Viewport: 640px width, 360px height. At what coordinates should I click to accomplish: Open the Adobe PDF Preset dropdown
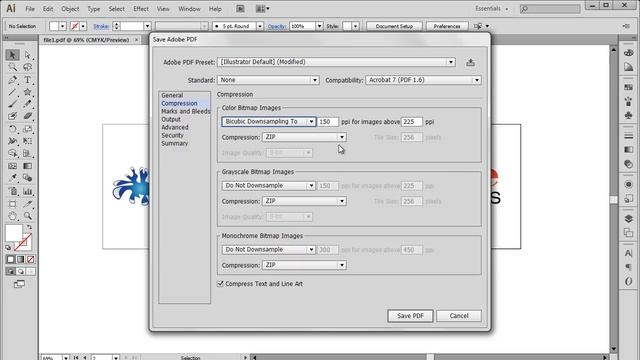click(336, 62)
